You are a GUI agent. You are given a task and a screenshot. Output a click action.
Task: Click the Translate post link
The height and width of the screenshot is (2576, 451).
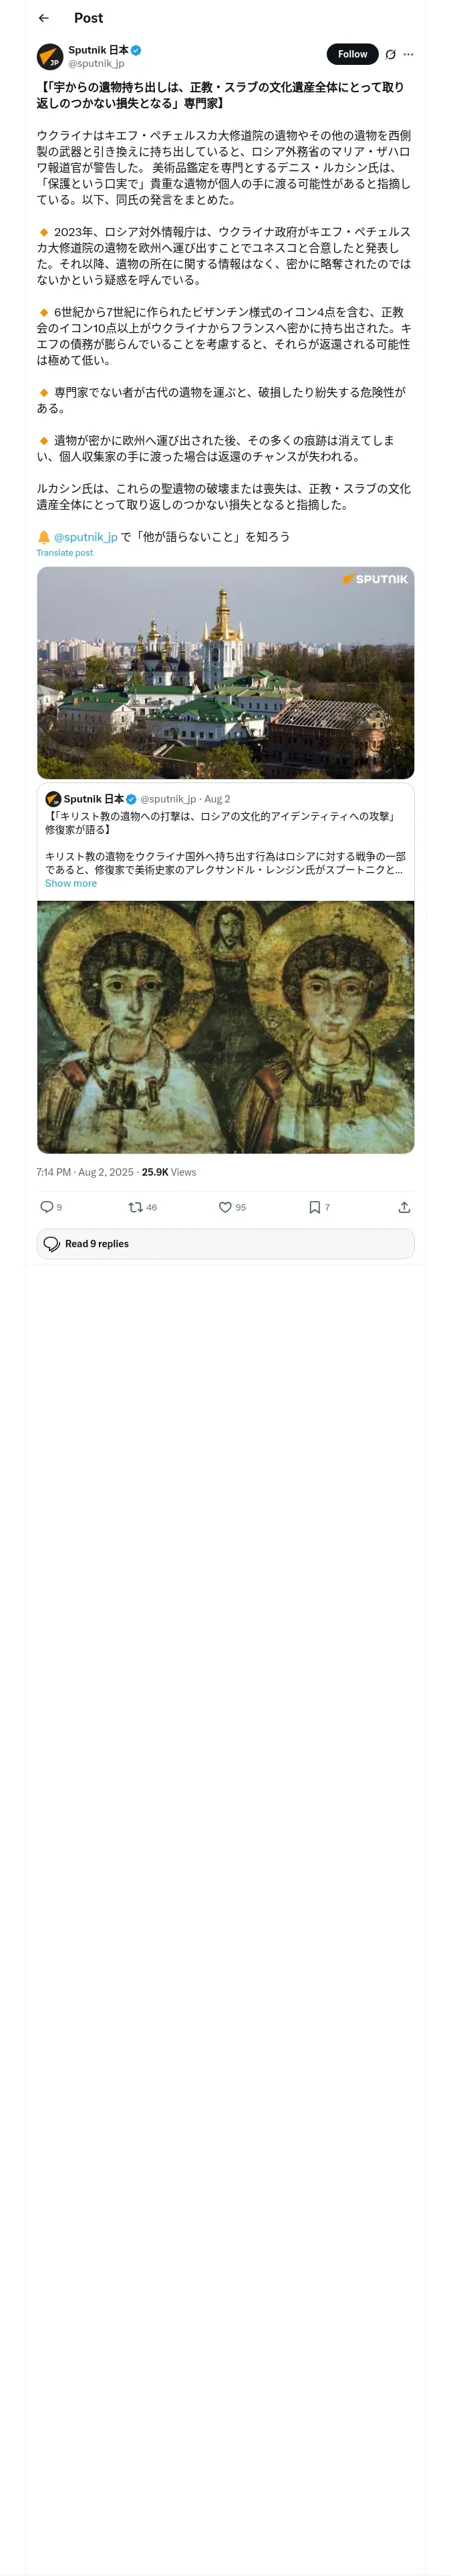pyautogui.click(x=65, y=553)
